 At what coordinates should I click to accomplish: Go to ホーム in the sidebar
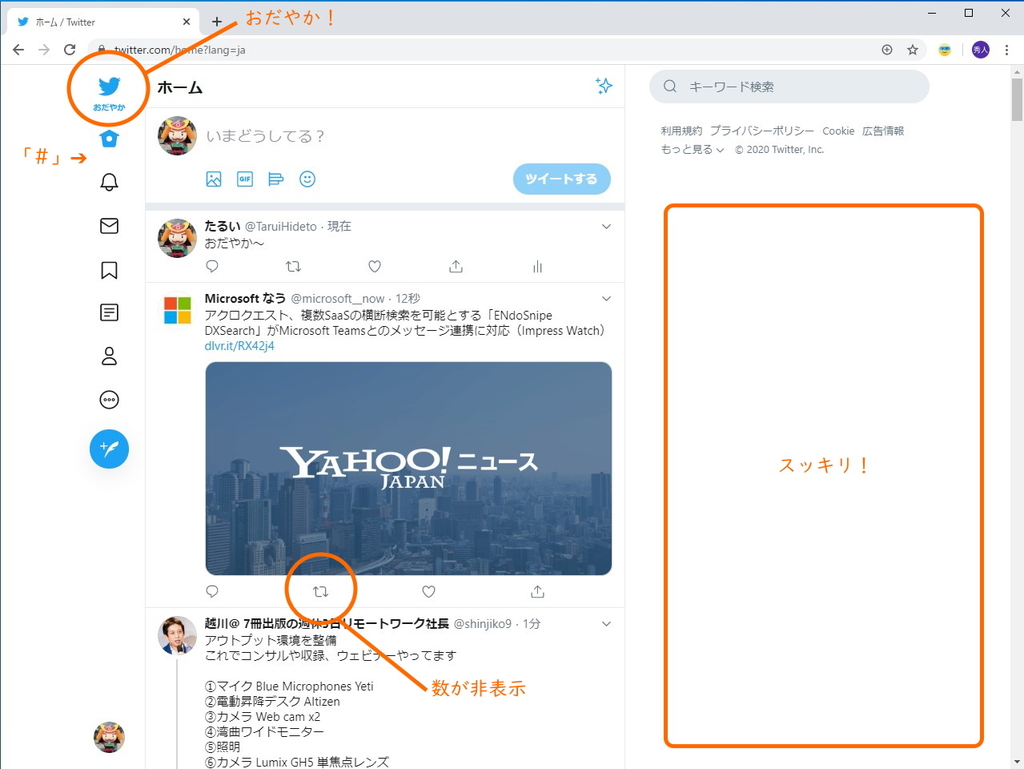point(108,139)
